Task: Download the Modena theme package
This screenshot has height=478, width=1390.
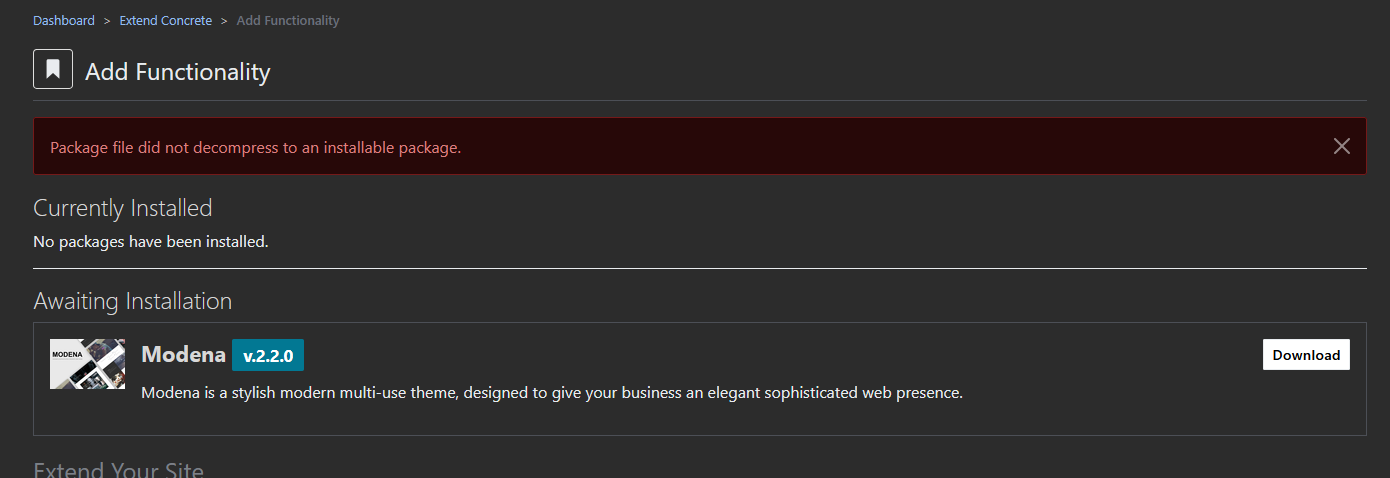Action: (1306, 355)
